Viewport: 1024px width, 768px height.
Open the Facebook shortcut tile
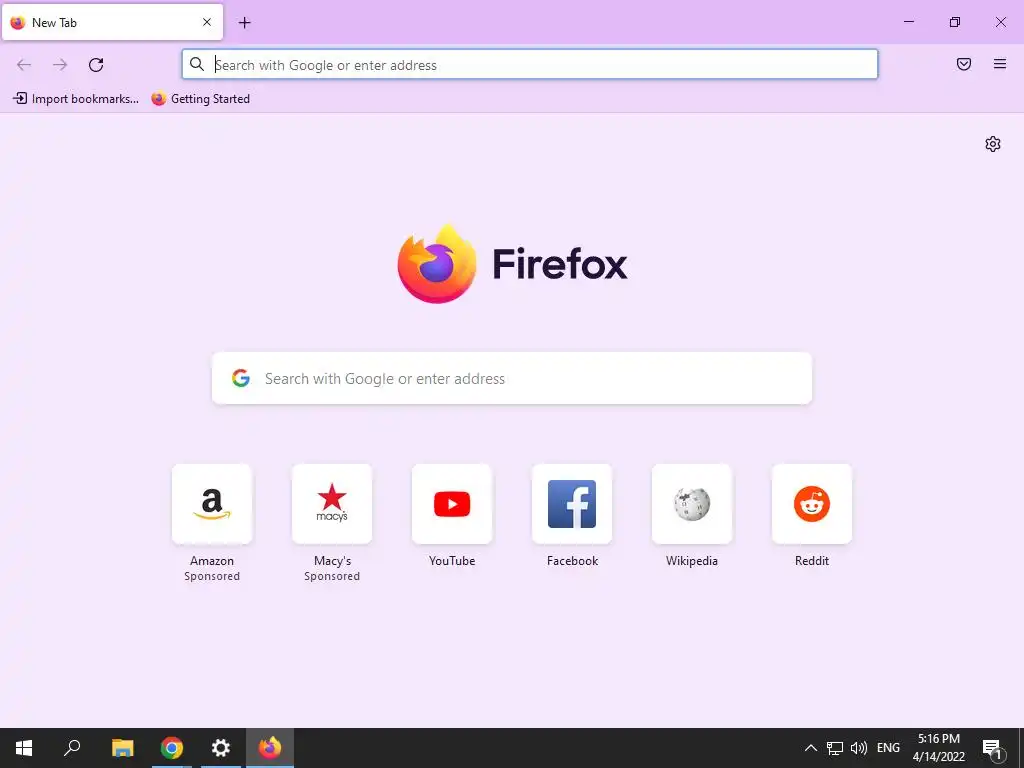coord(572,504)
